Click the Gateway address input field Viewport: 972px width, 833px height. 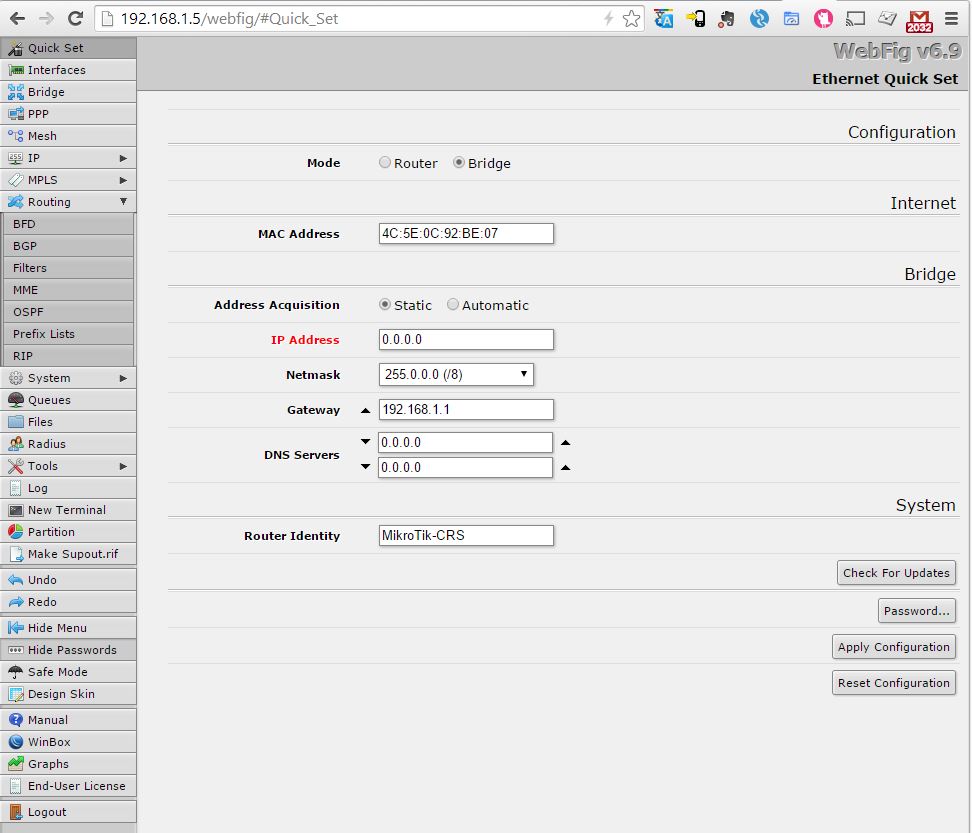(x=466, y=409)
